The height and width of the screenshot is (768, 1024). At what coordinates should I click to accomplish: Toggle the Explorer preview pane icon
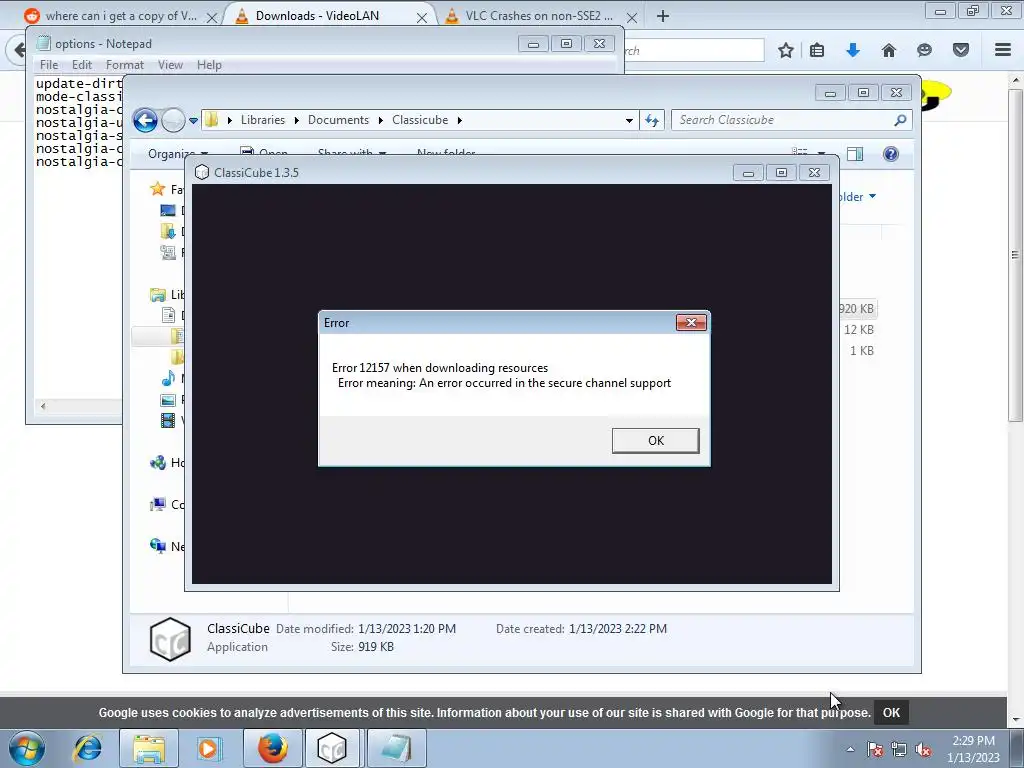point(854,153)
